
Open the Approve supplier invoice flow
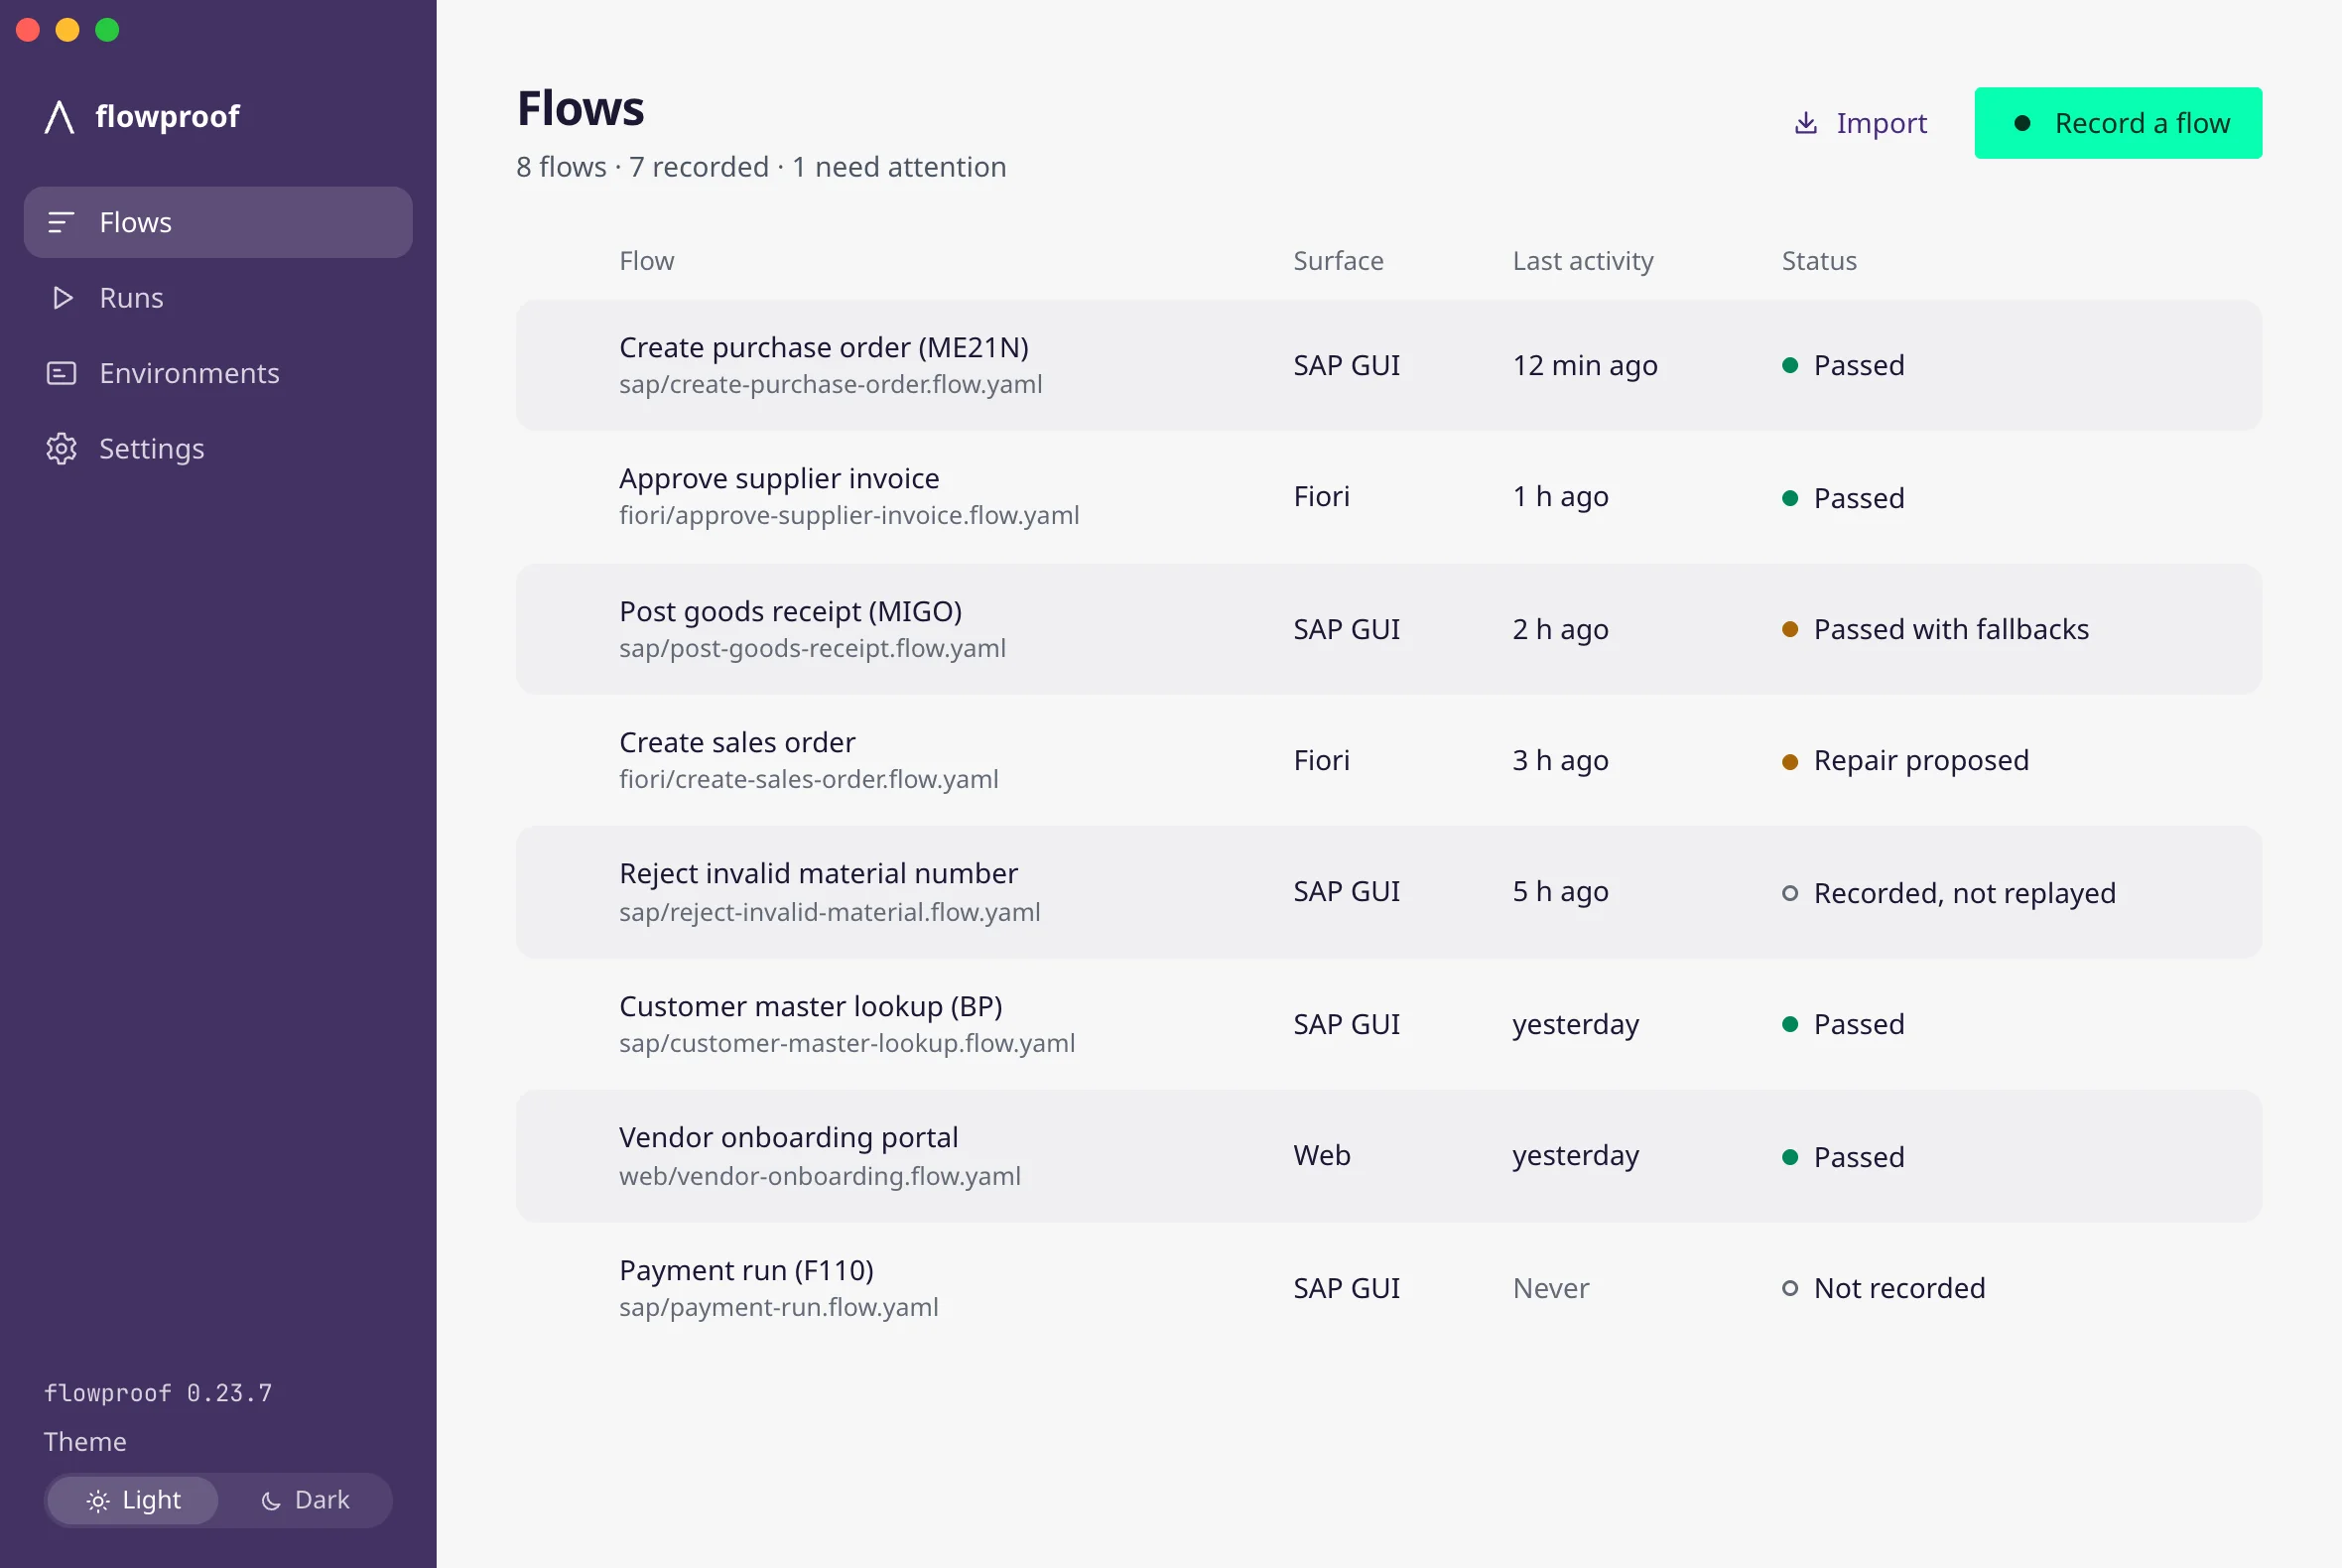click(x=1389, y=497)
